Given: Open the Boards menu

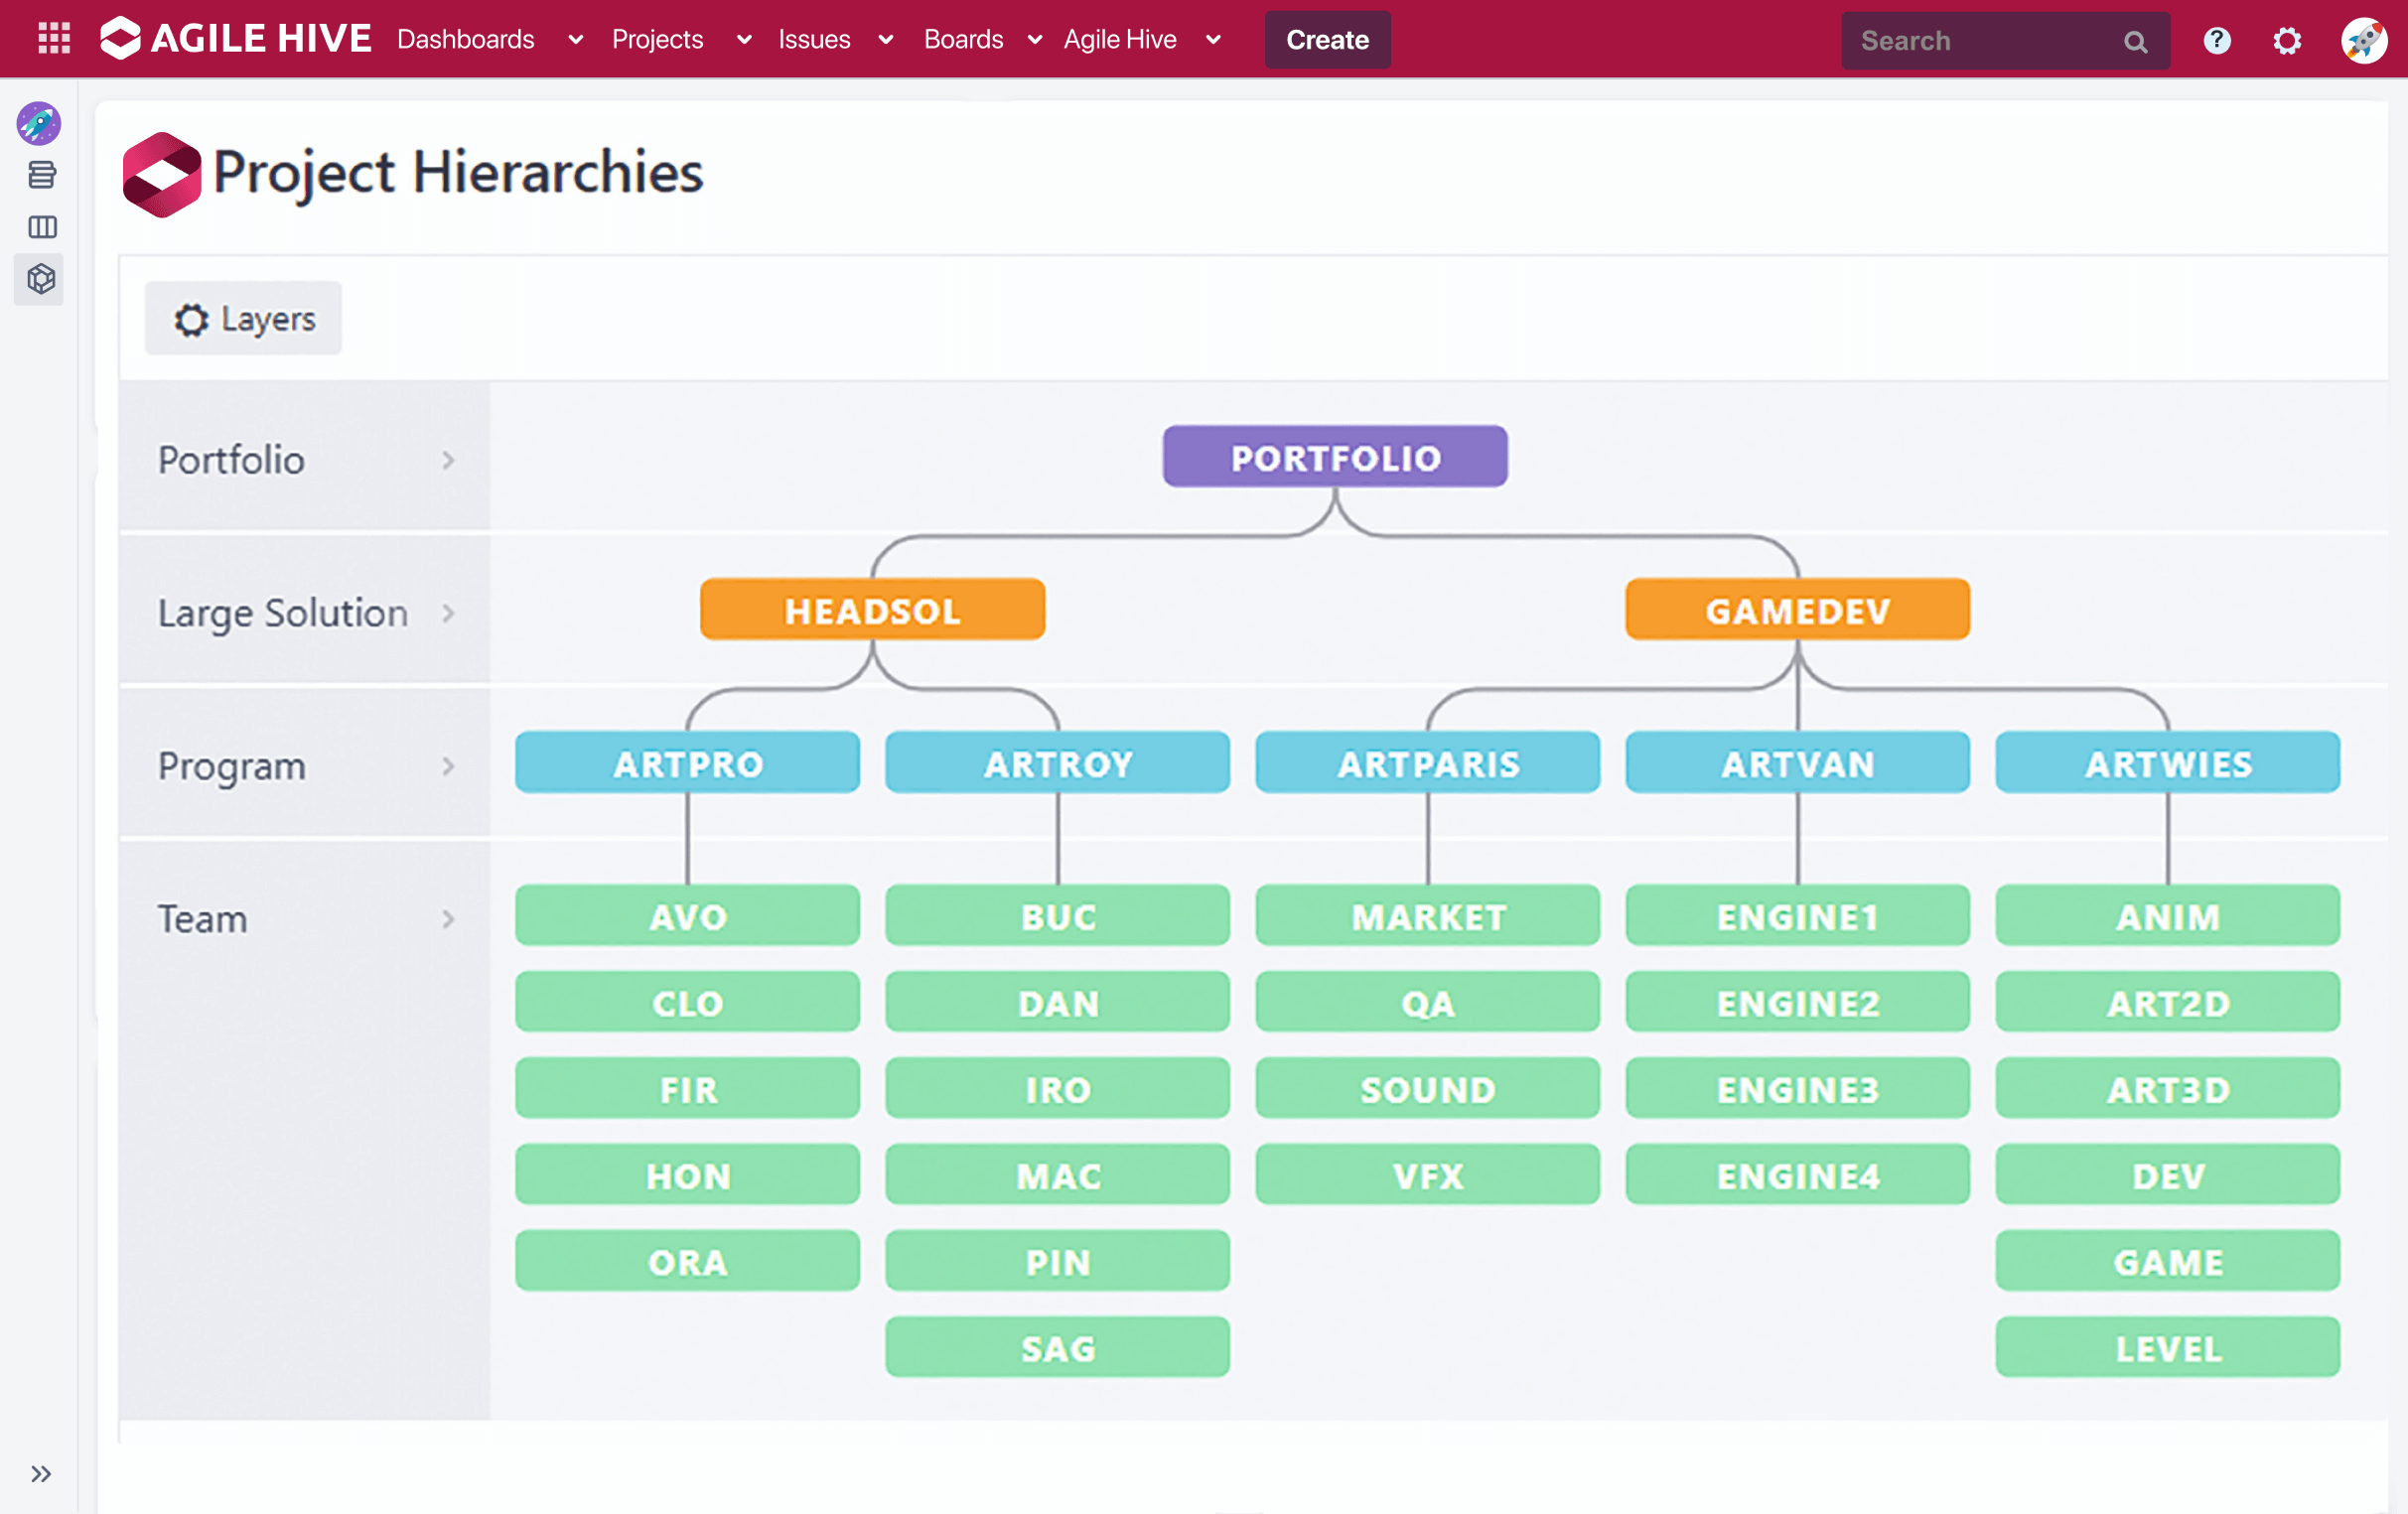Looking at the screenshot, I should pos(963,40).
